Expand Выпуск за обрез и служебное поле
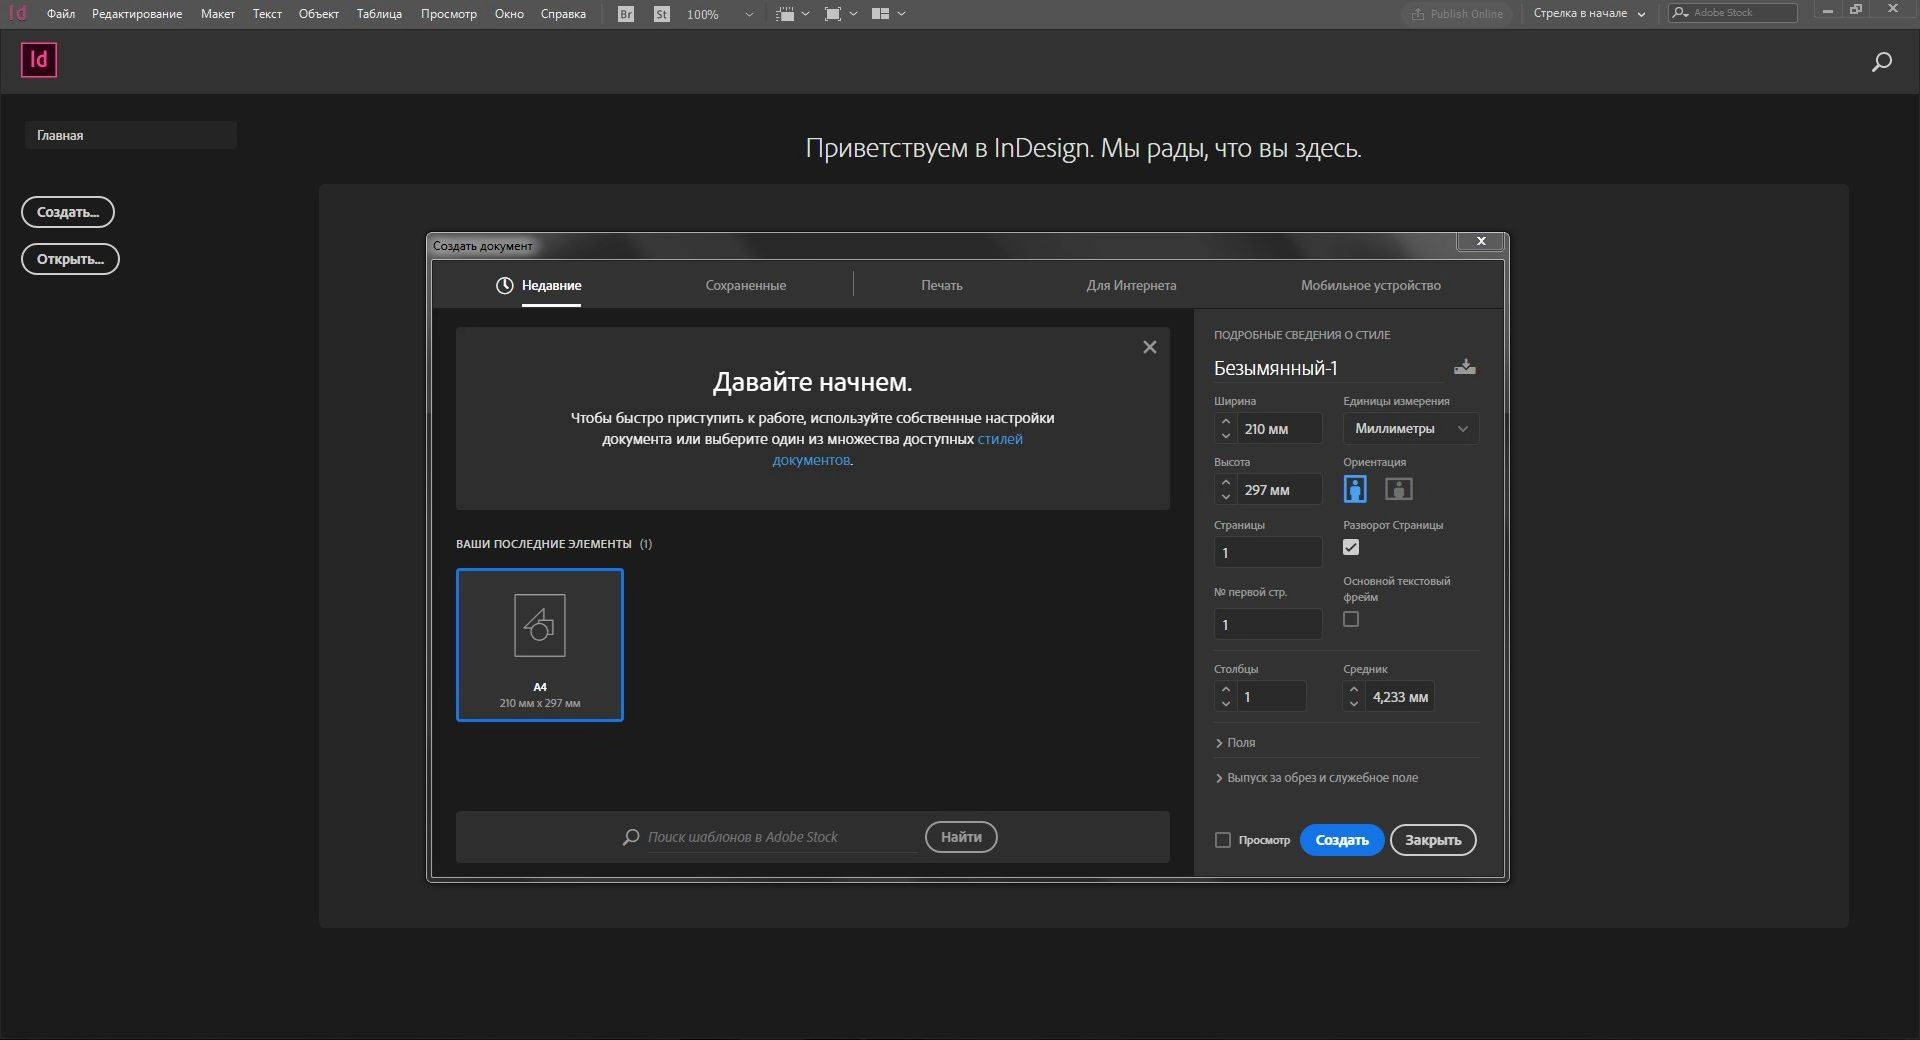This screenshot has width=1920, height=1040. point(1317,778)
